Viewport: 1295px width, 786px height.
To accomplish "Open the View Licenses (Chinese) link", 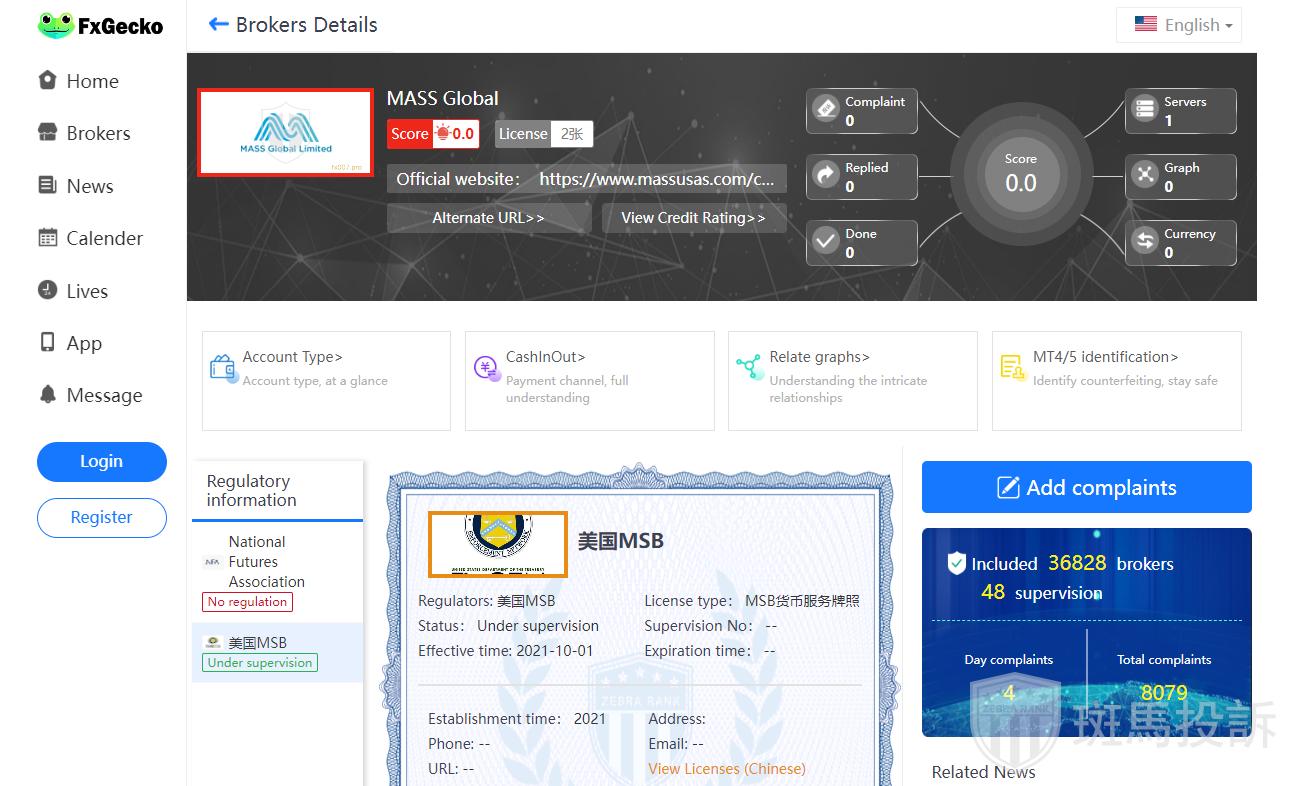I will click(x=726, y=769).
